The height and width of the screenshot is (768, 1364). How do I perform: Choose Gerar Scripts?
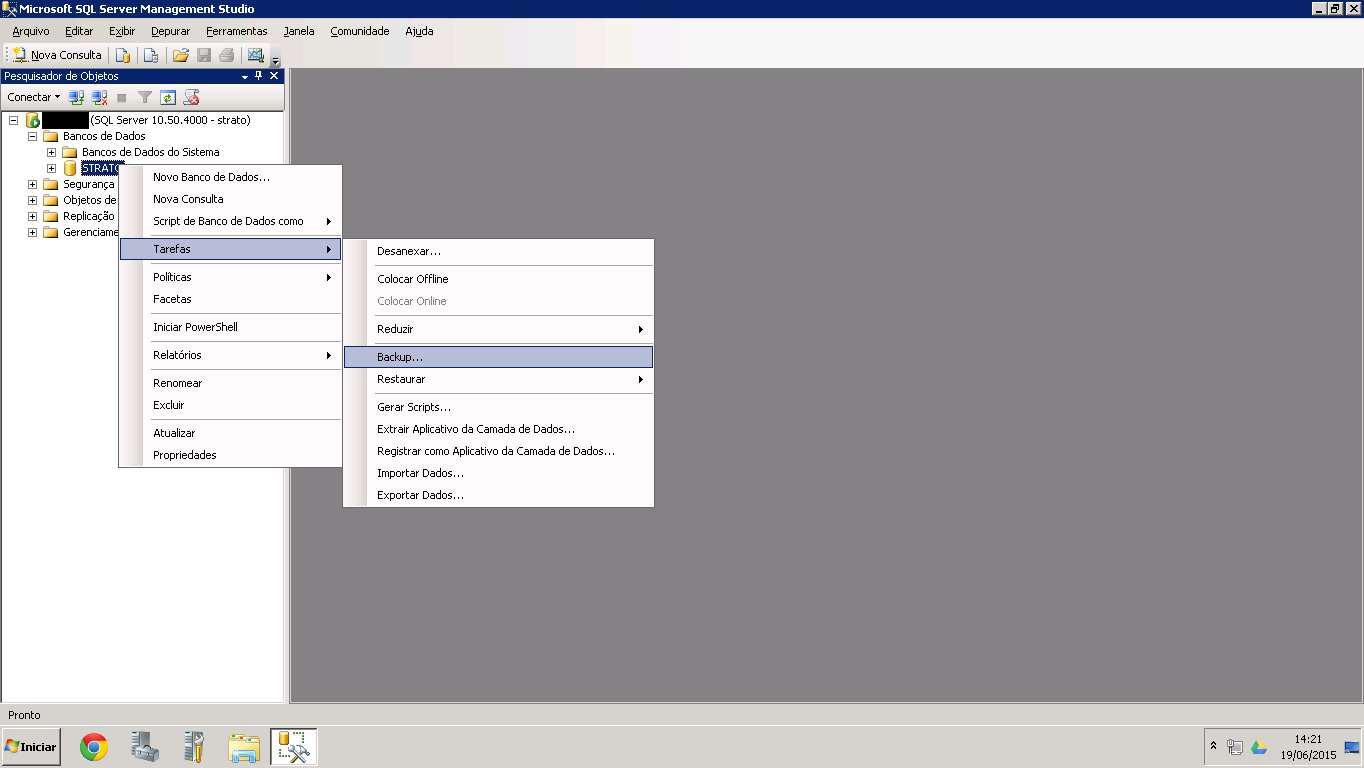click(x=498, y=407)
